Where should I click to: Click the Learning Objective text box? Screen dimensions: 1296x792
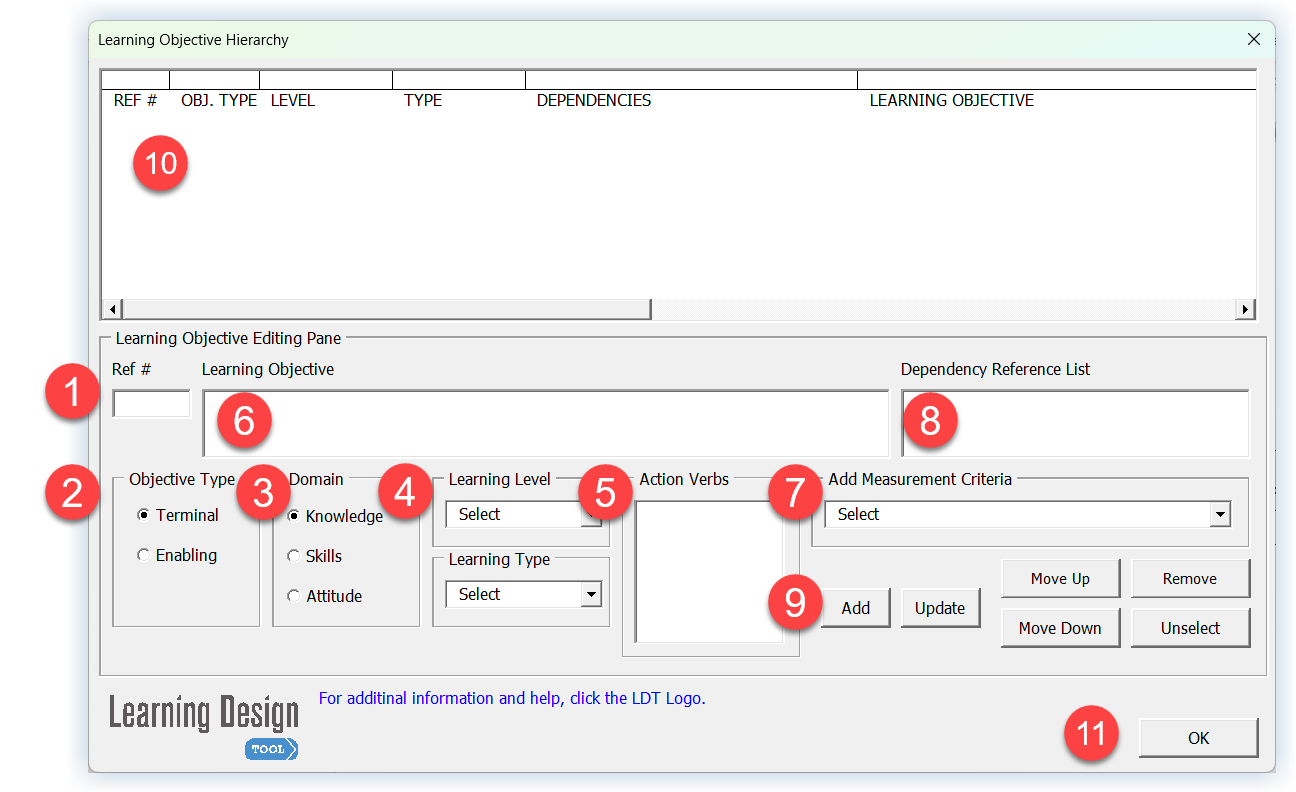545,423
